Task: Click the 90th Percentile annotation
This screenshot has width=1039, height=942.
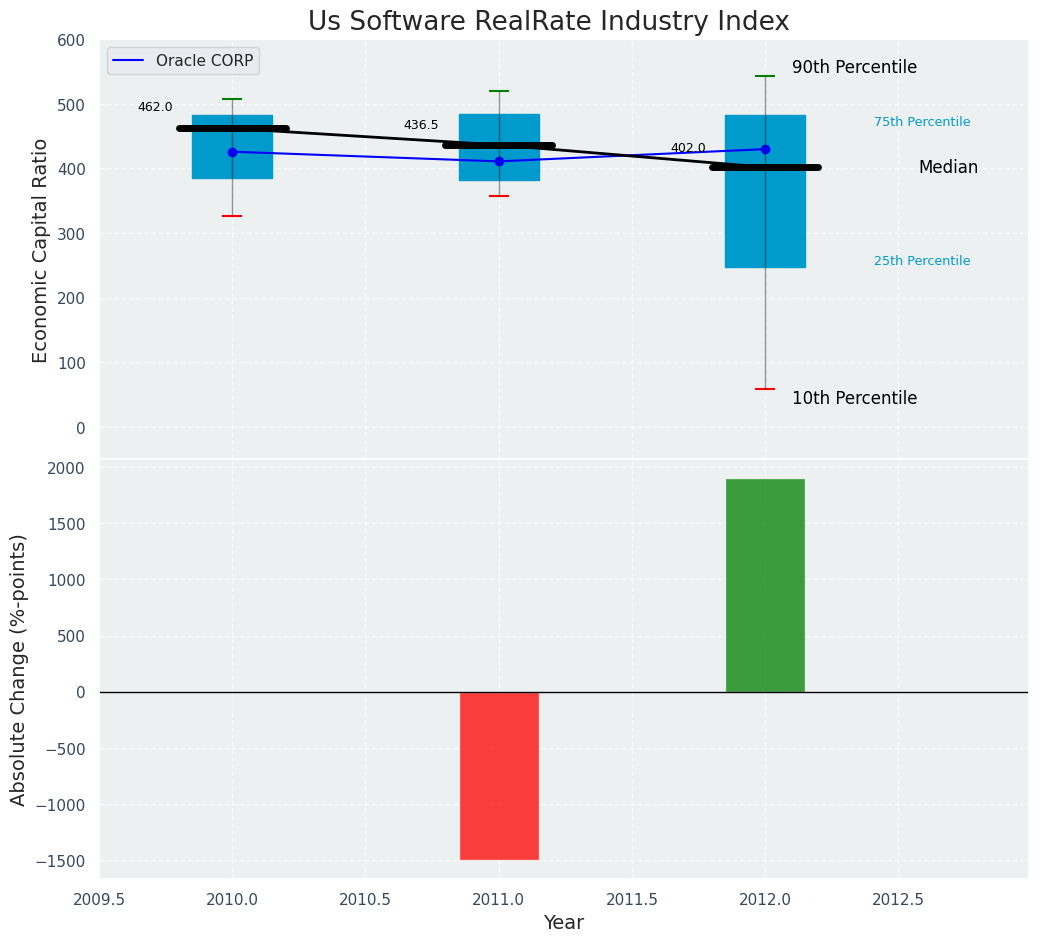Action: click(854, 68)
